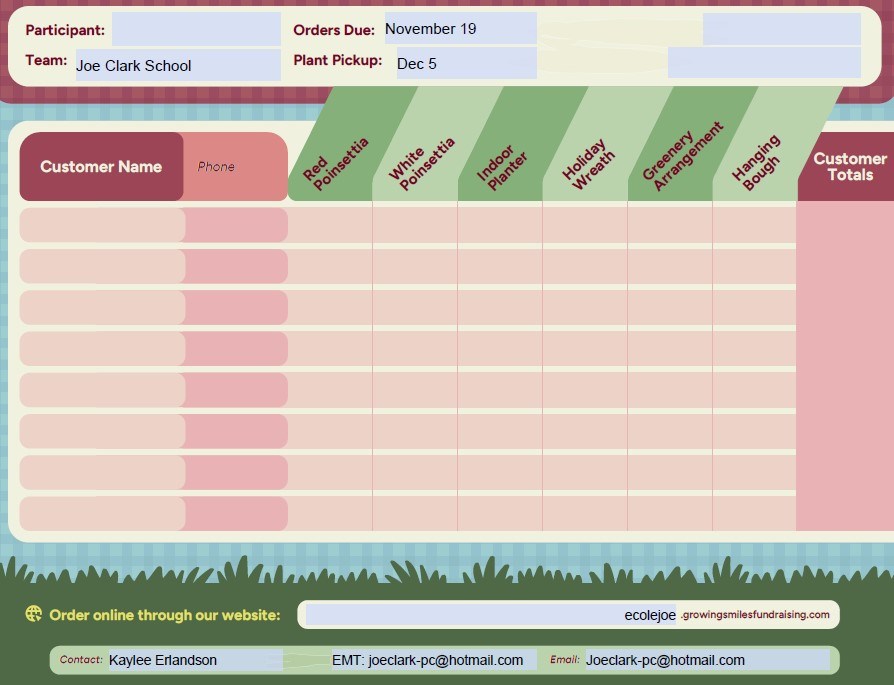
Task: Click the Customer Name column header
Action: click(x=101, y=167)
